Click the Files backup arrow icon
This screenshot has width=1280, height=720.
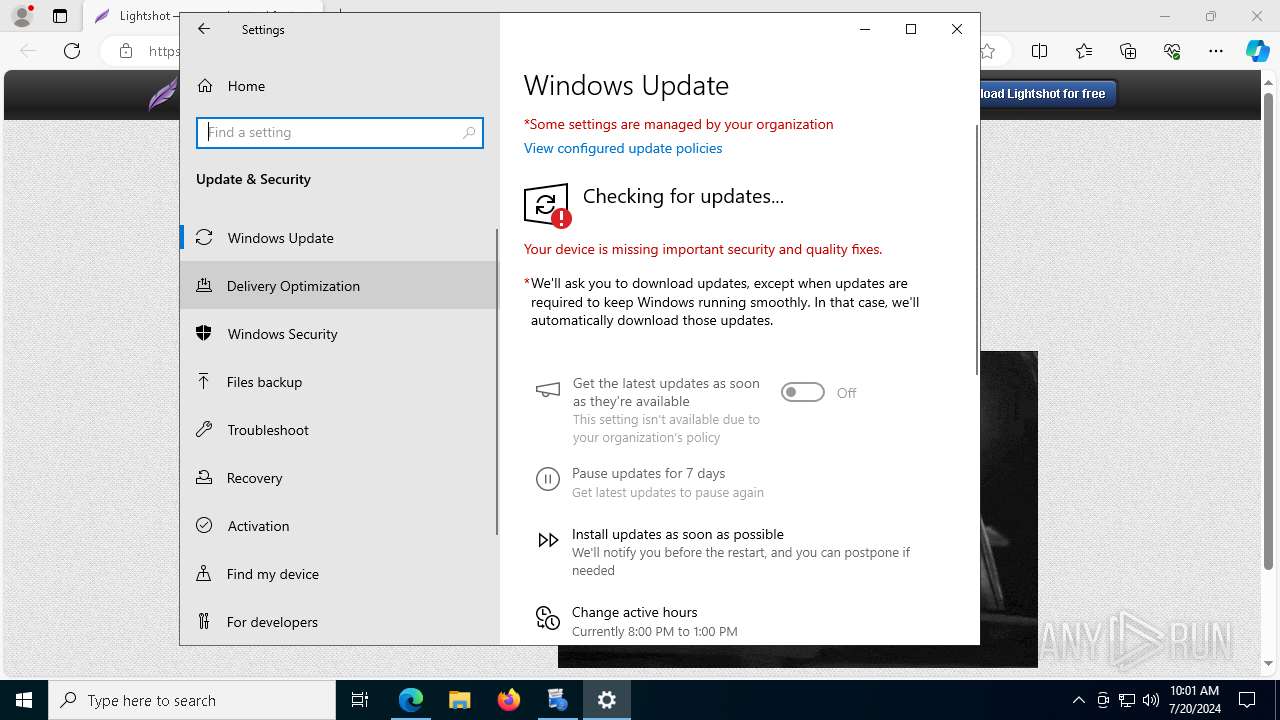click(x=204, y=381)
